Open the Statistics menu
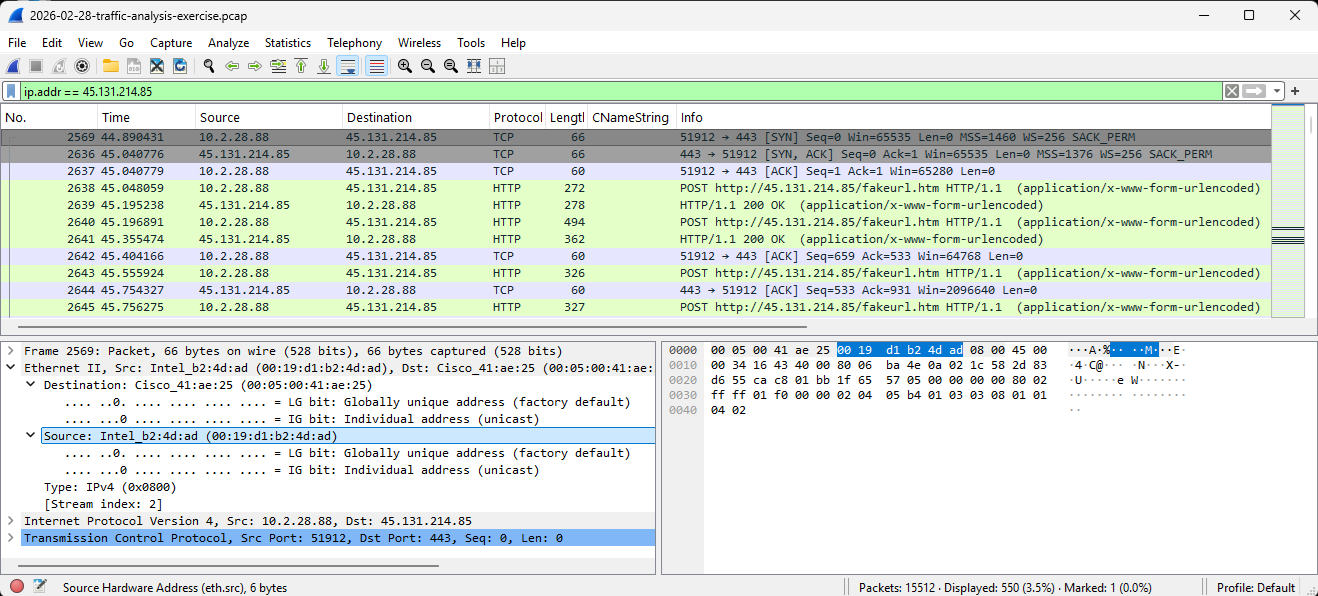 287,43
